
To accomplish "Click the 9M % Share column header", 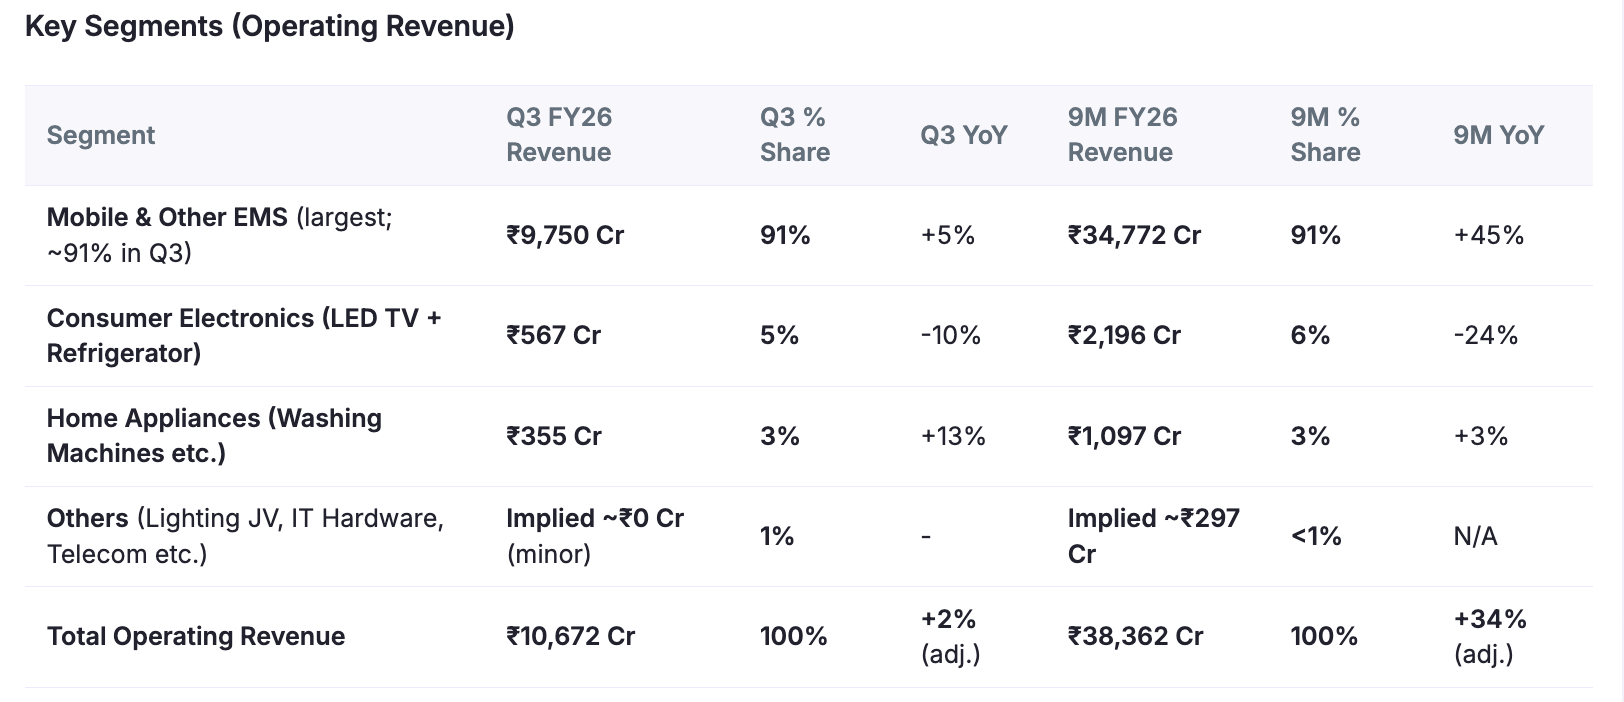I will (1324, 135).
